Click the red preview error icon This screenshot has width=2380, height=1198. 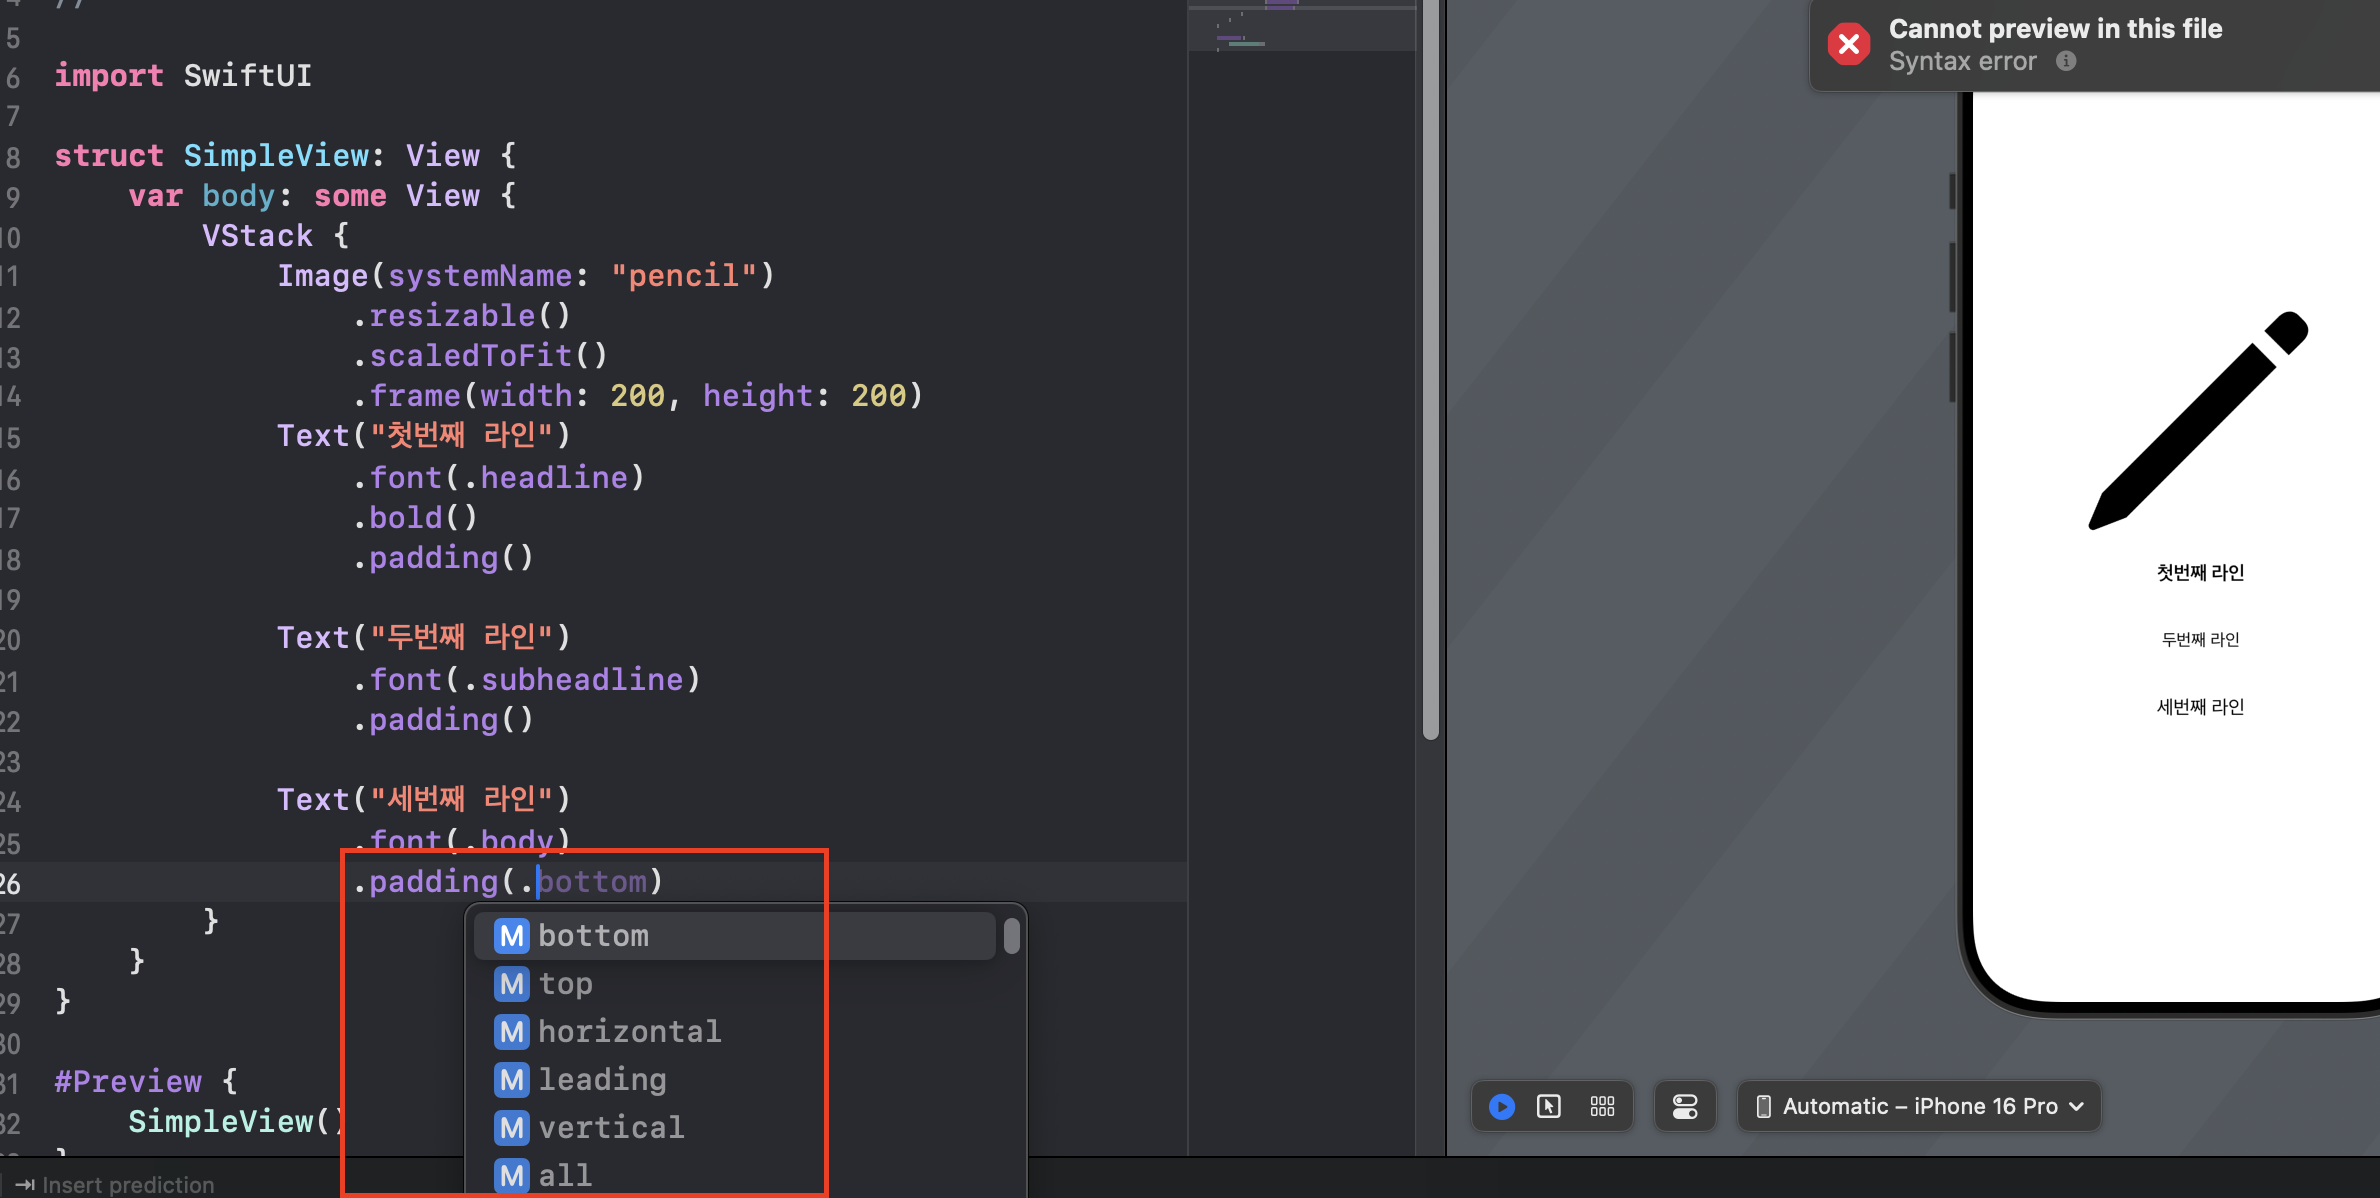coord(1849,44)
